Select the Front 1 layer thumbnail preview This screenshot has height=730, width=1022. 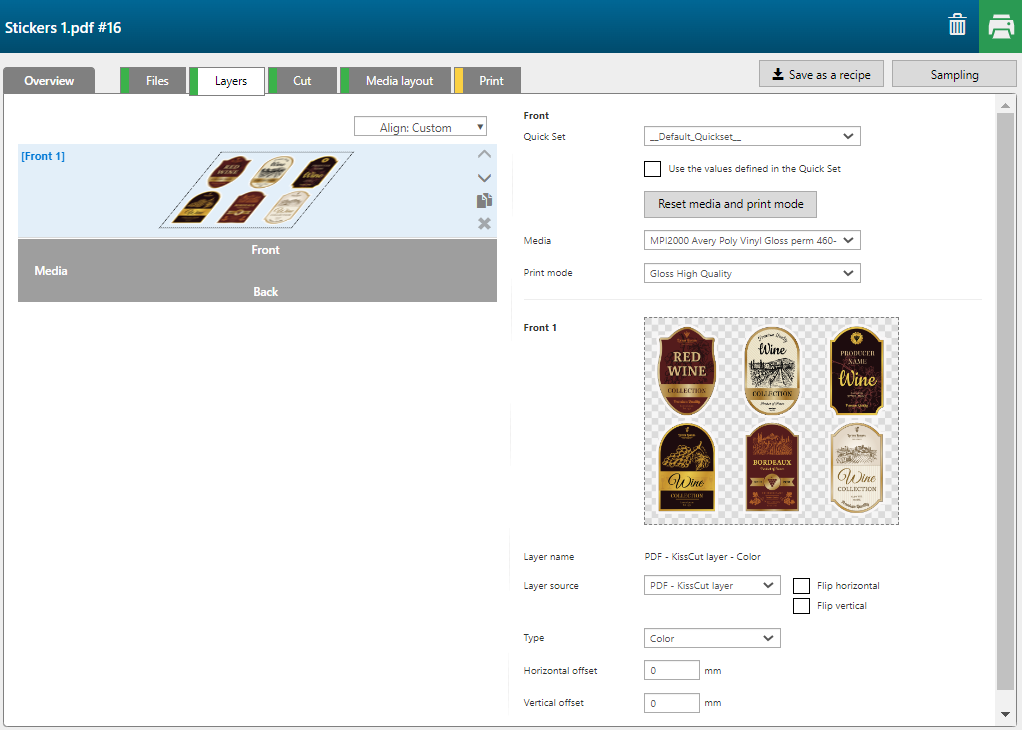(256, 190)
